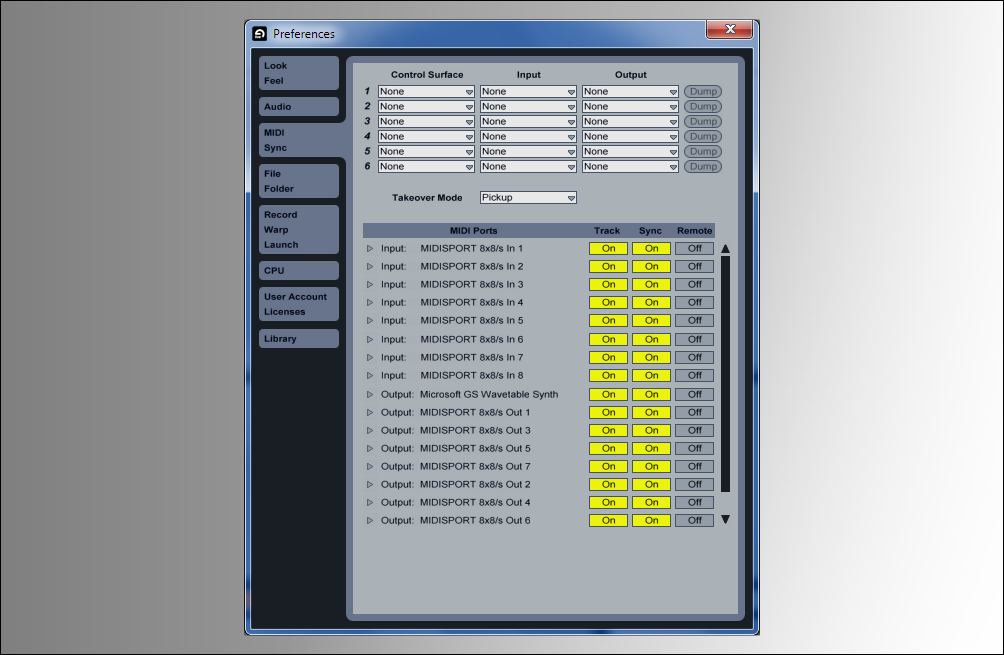The height and width of the screenshot is (655, 1004).
Task: Enable Remote for MIDISPORT 8x8/s Out 1
Action: coord(694,412)
